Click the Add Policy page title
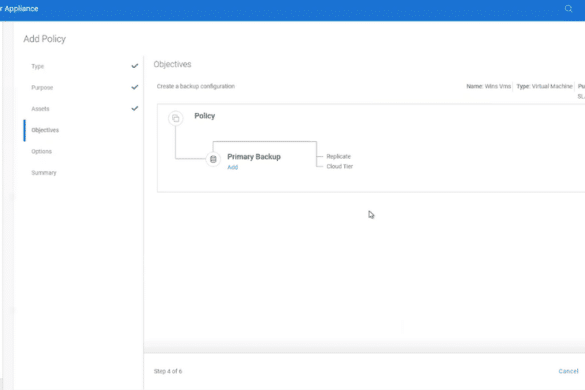585x390 pixels. (44, 39)
